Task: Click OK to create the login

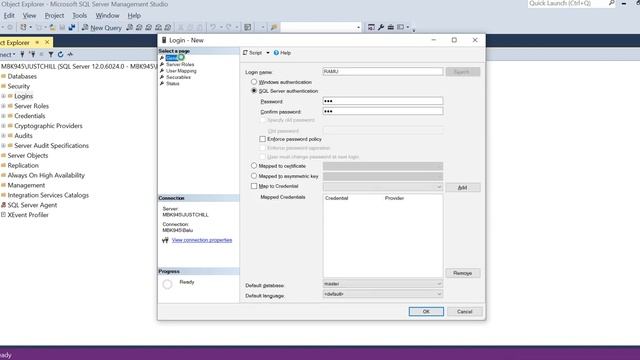Action: (426, 311)
